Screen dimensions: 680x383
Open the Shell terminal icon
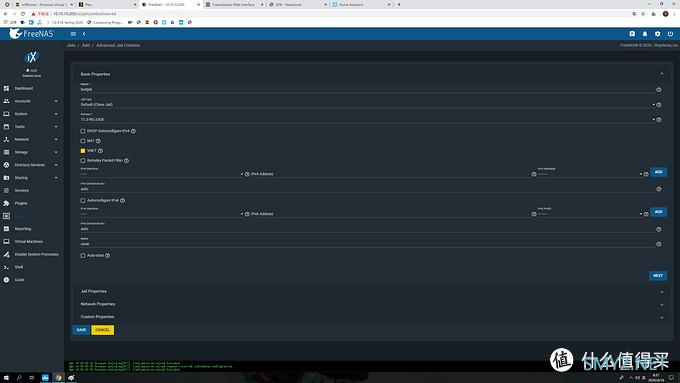[7, 267]
